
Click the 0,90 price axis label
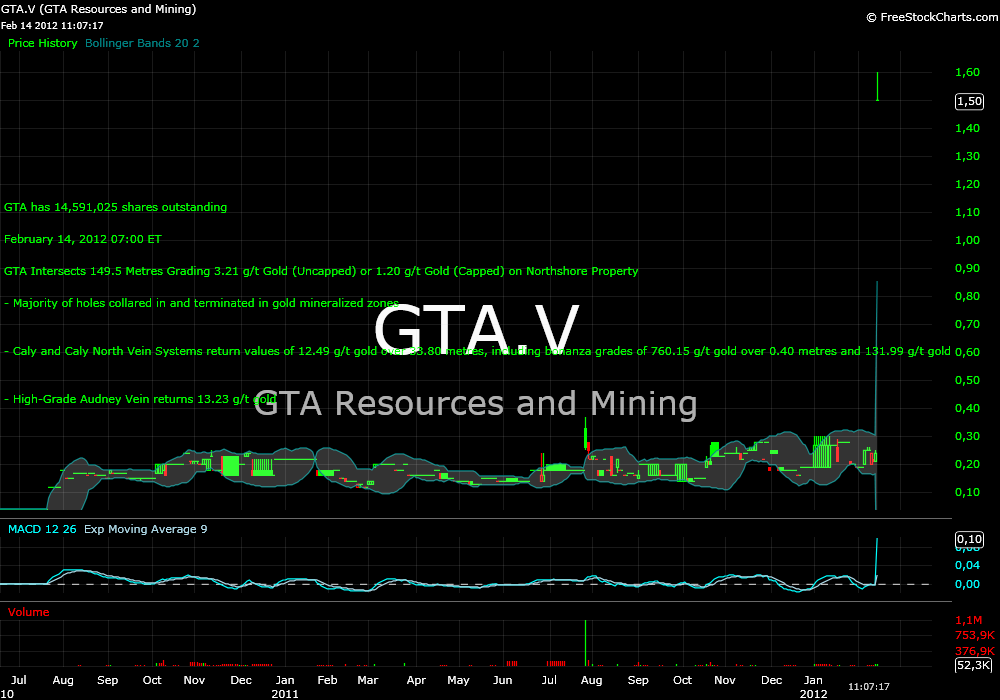(967, 268)
